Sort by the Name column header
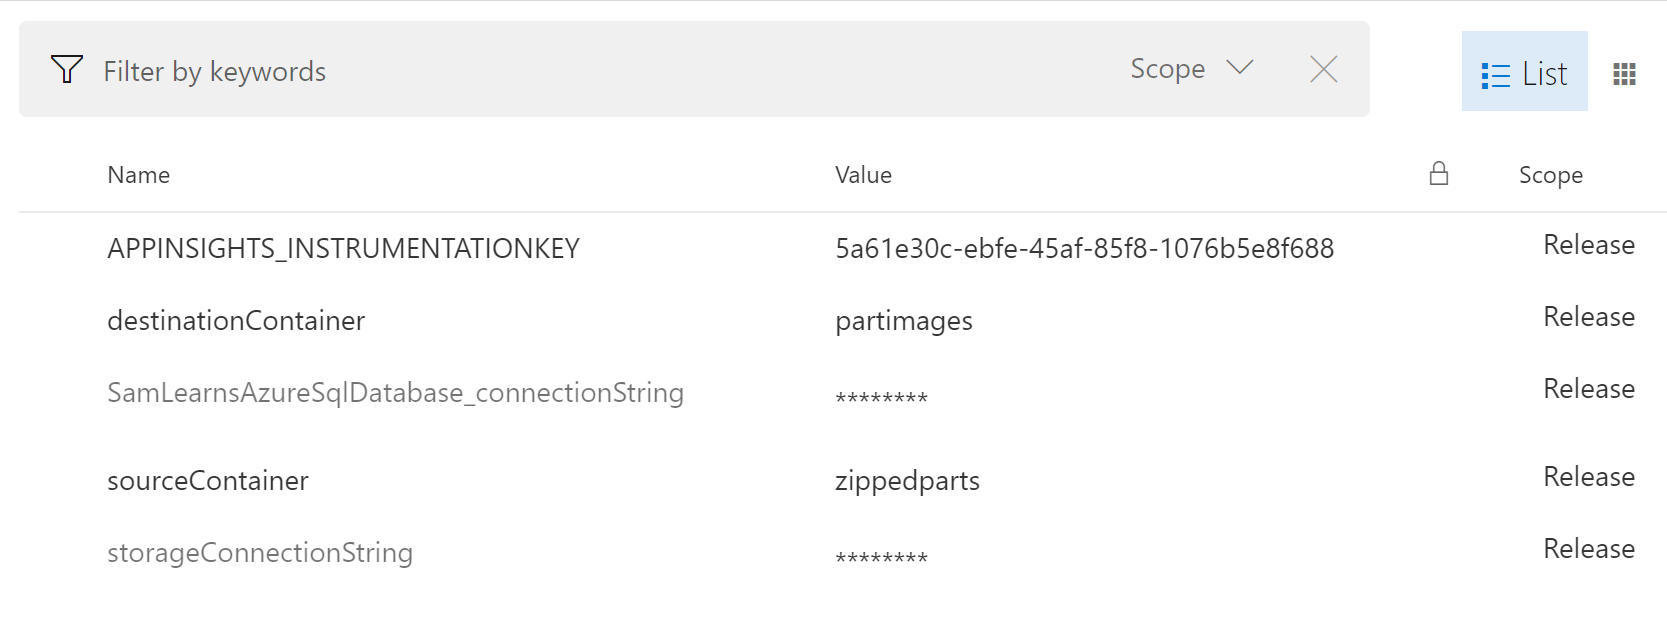The height and width of the screenshot is (627, 1667). 138,175
